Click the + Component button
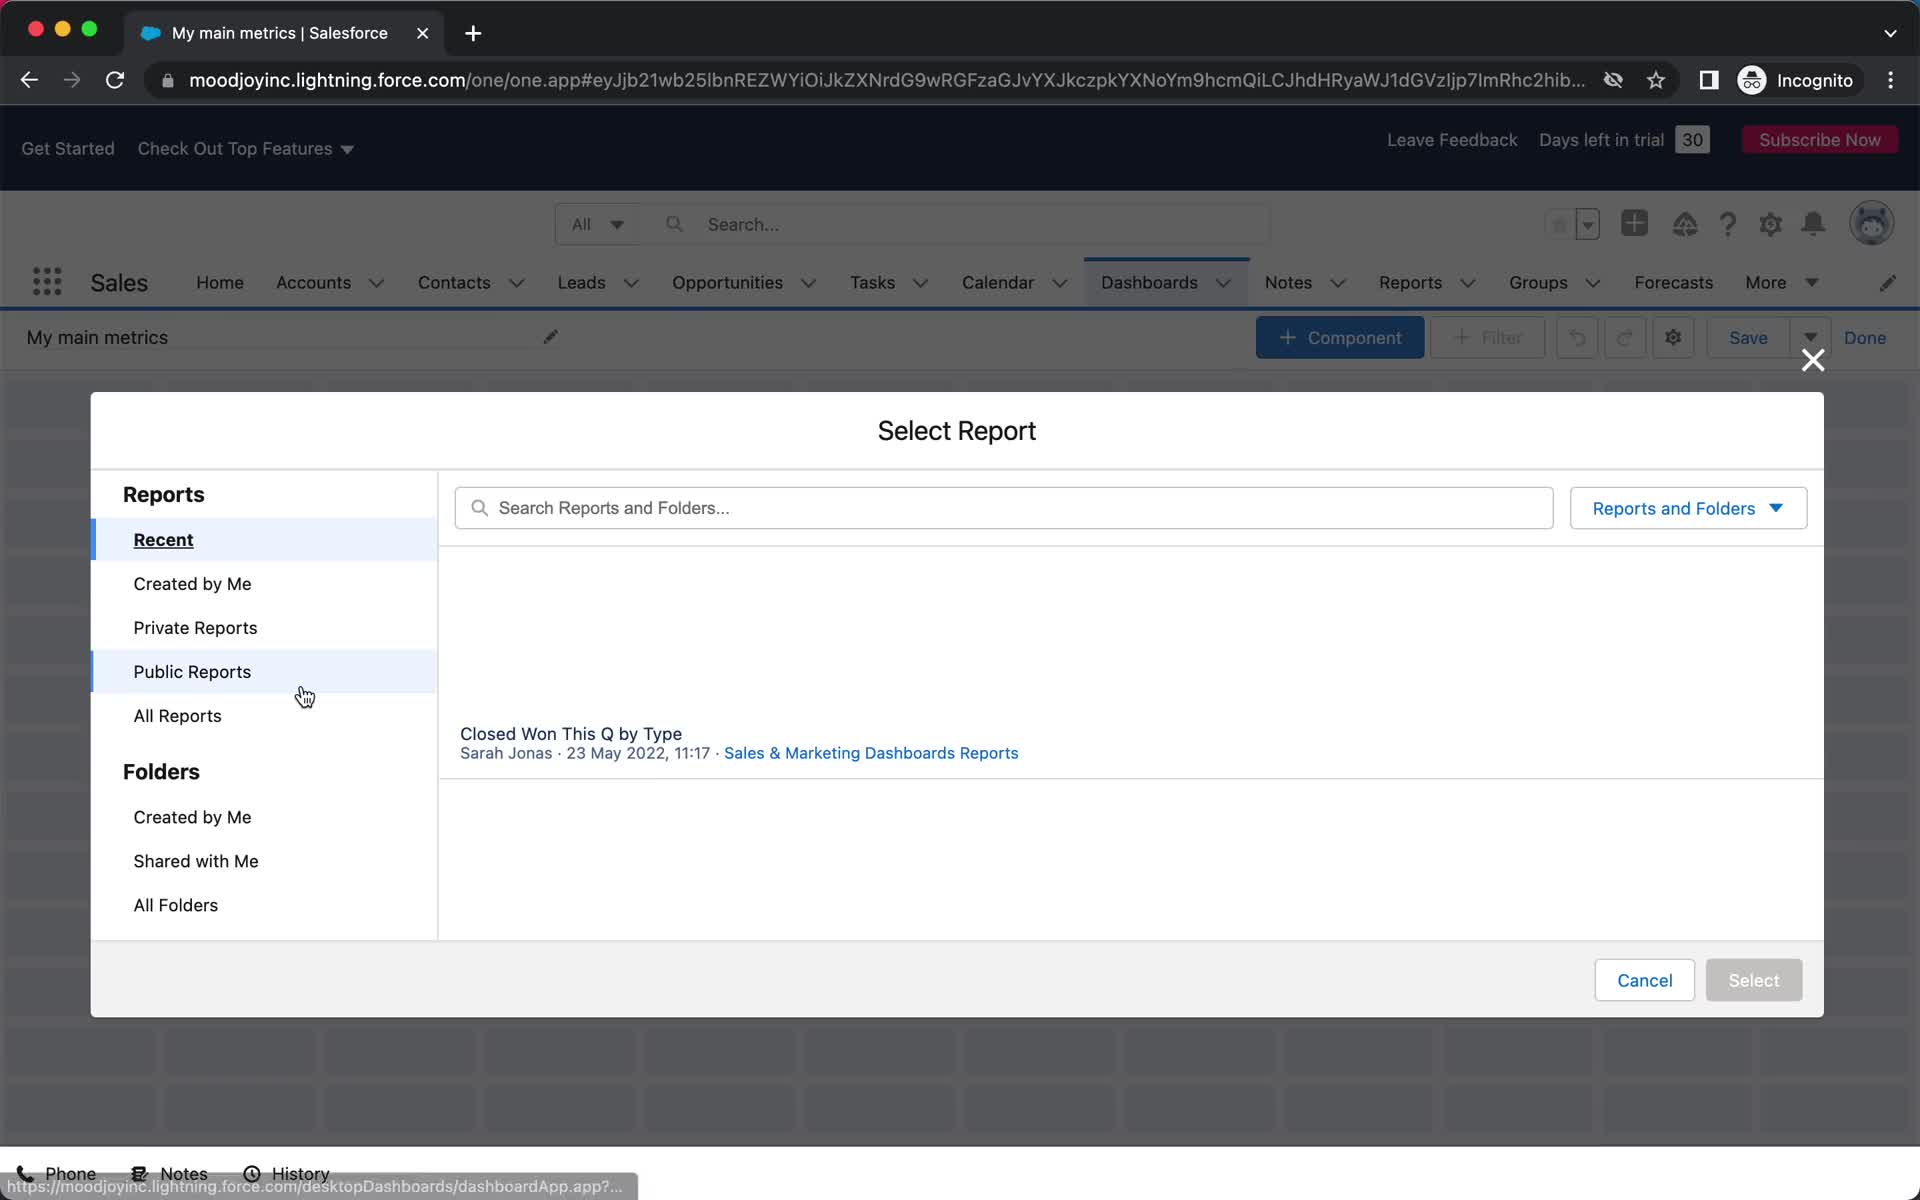This screenshot has width=1920, height=1200. point(1340,338)
